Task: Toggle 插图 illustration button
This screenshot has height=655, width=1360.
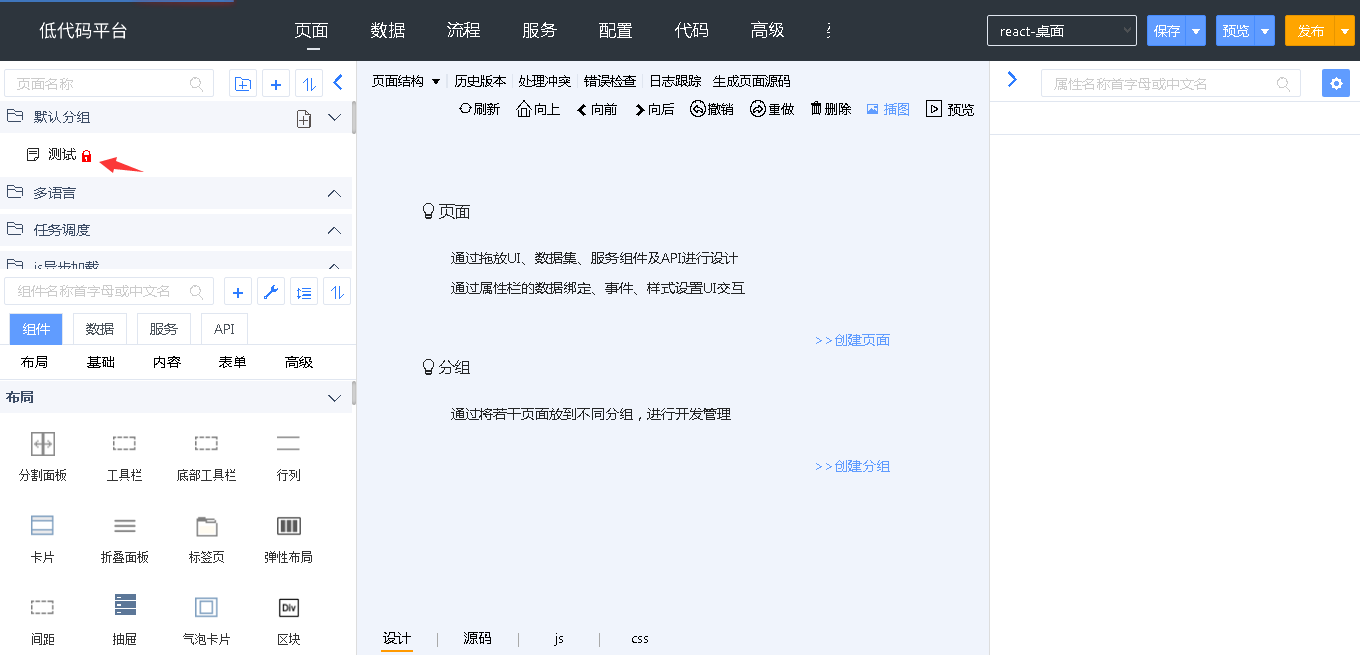Action: 888,109
